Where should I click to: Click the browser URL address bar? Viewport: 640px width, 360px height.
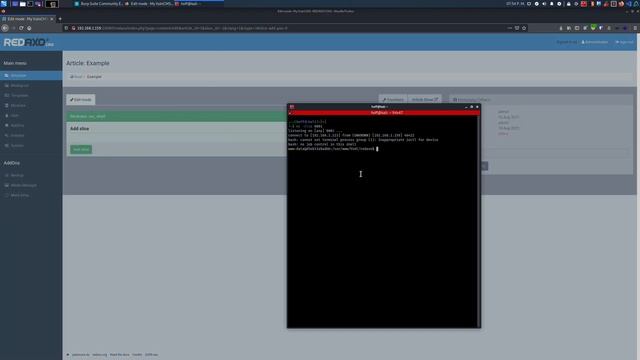[x=286, y=28]
